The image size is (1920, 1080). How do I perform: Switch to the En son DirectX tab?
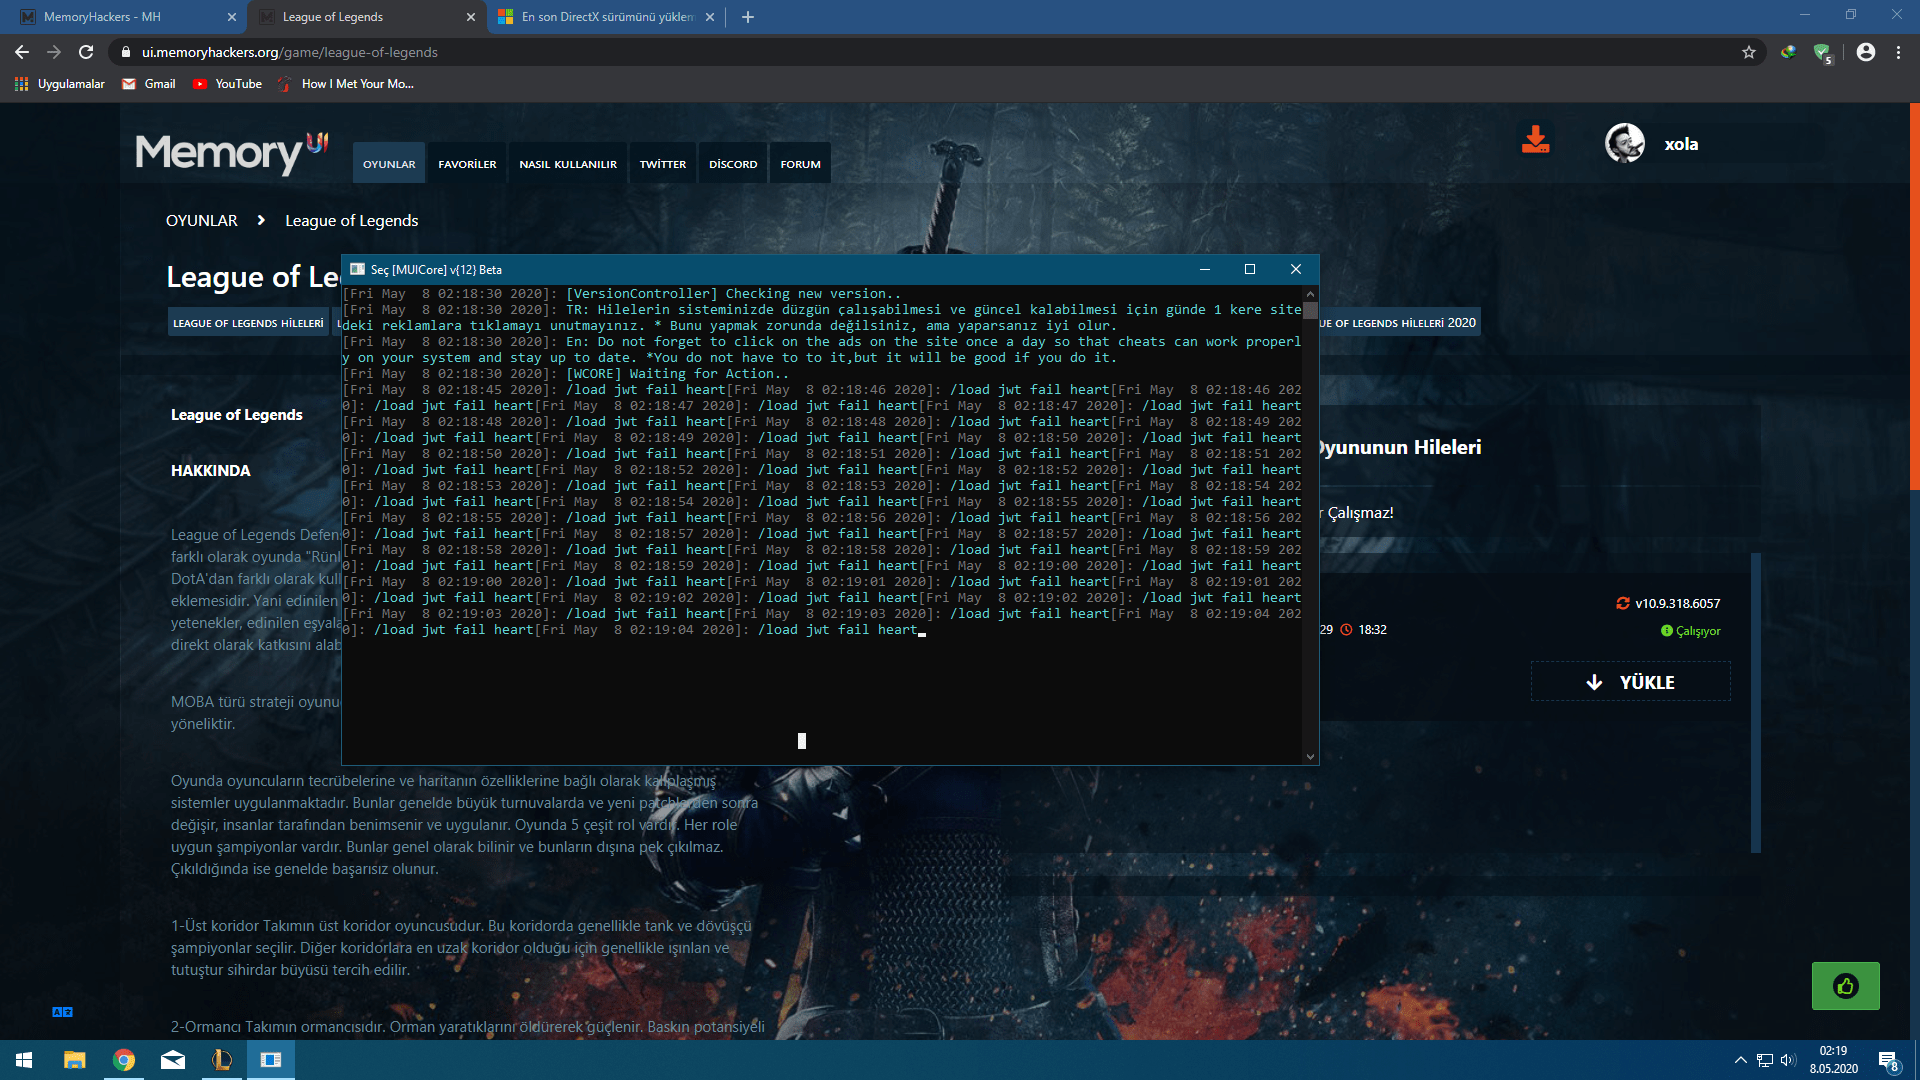(606, 17)
